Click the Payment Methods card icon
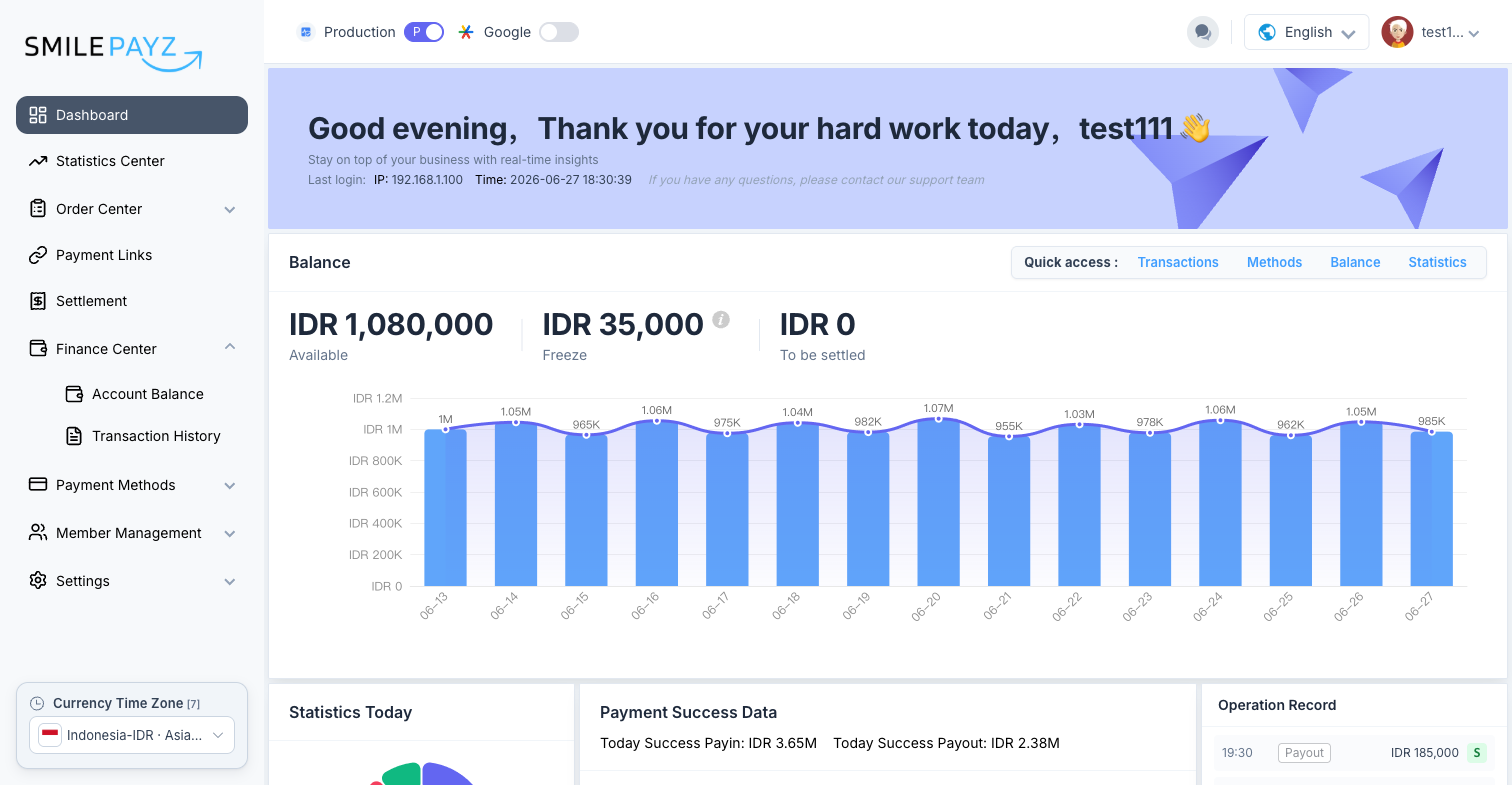This screenshot has height=785, width=1512. (x=38, y=485)
